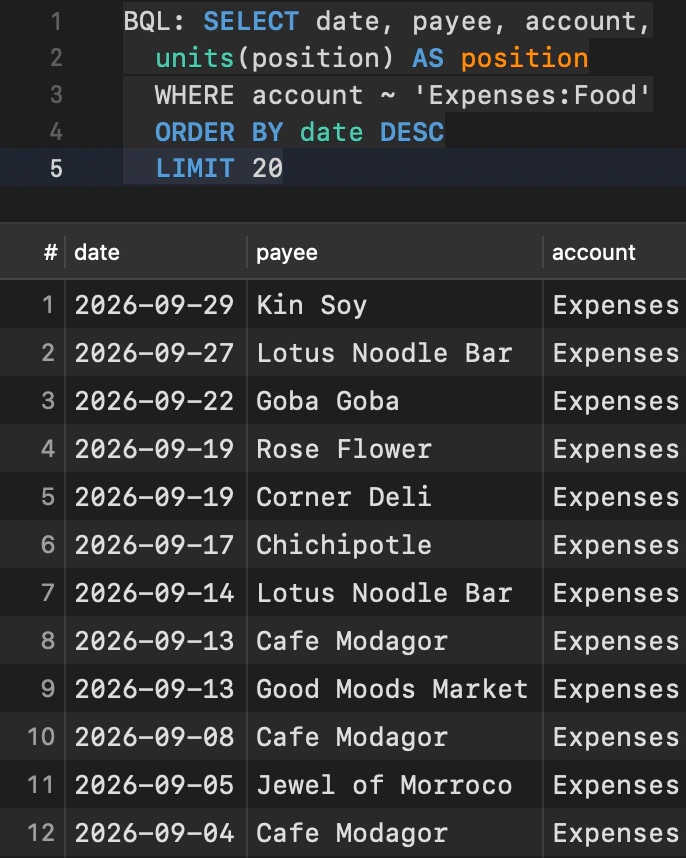
Task: Click the SELECT keyword in query line 1
Action: tap(251, 22)
